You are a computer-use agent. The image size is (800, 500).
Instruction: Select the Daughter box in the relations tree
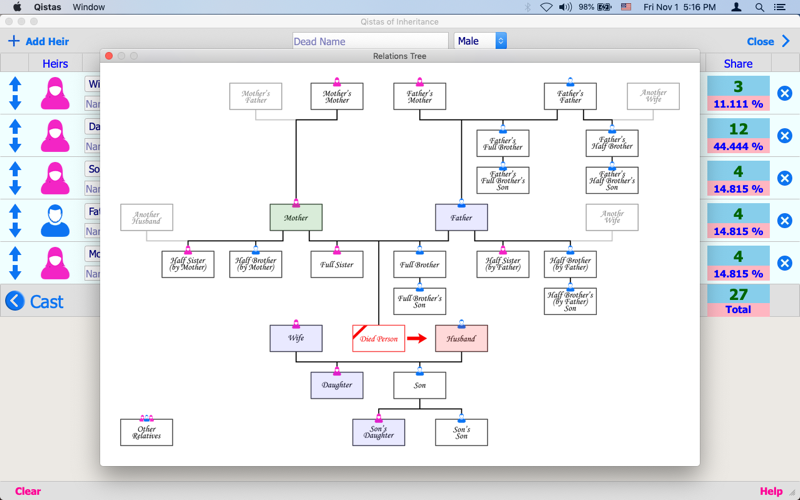click(337, 385)
